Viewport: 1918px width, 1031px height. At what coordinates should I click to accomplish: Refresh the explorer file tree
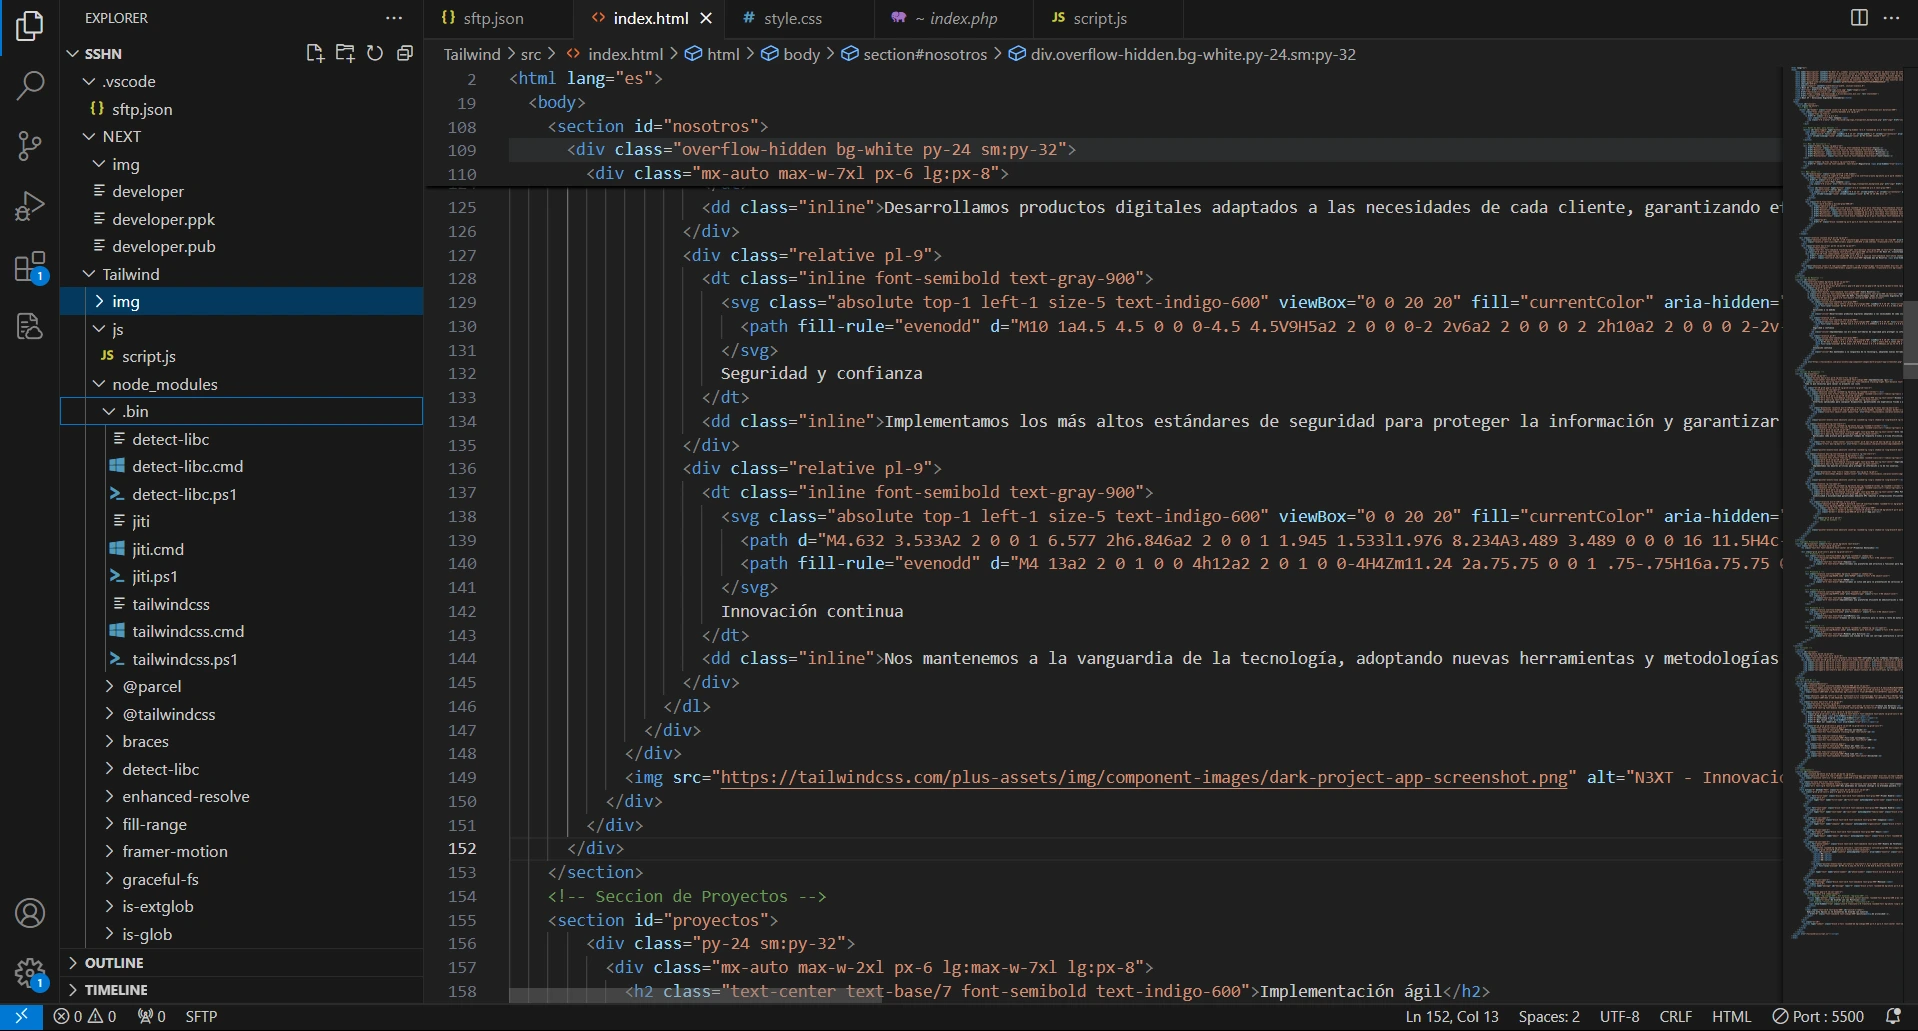[x=375, y=53]
